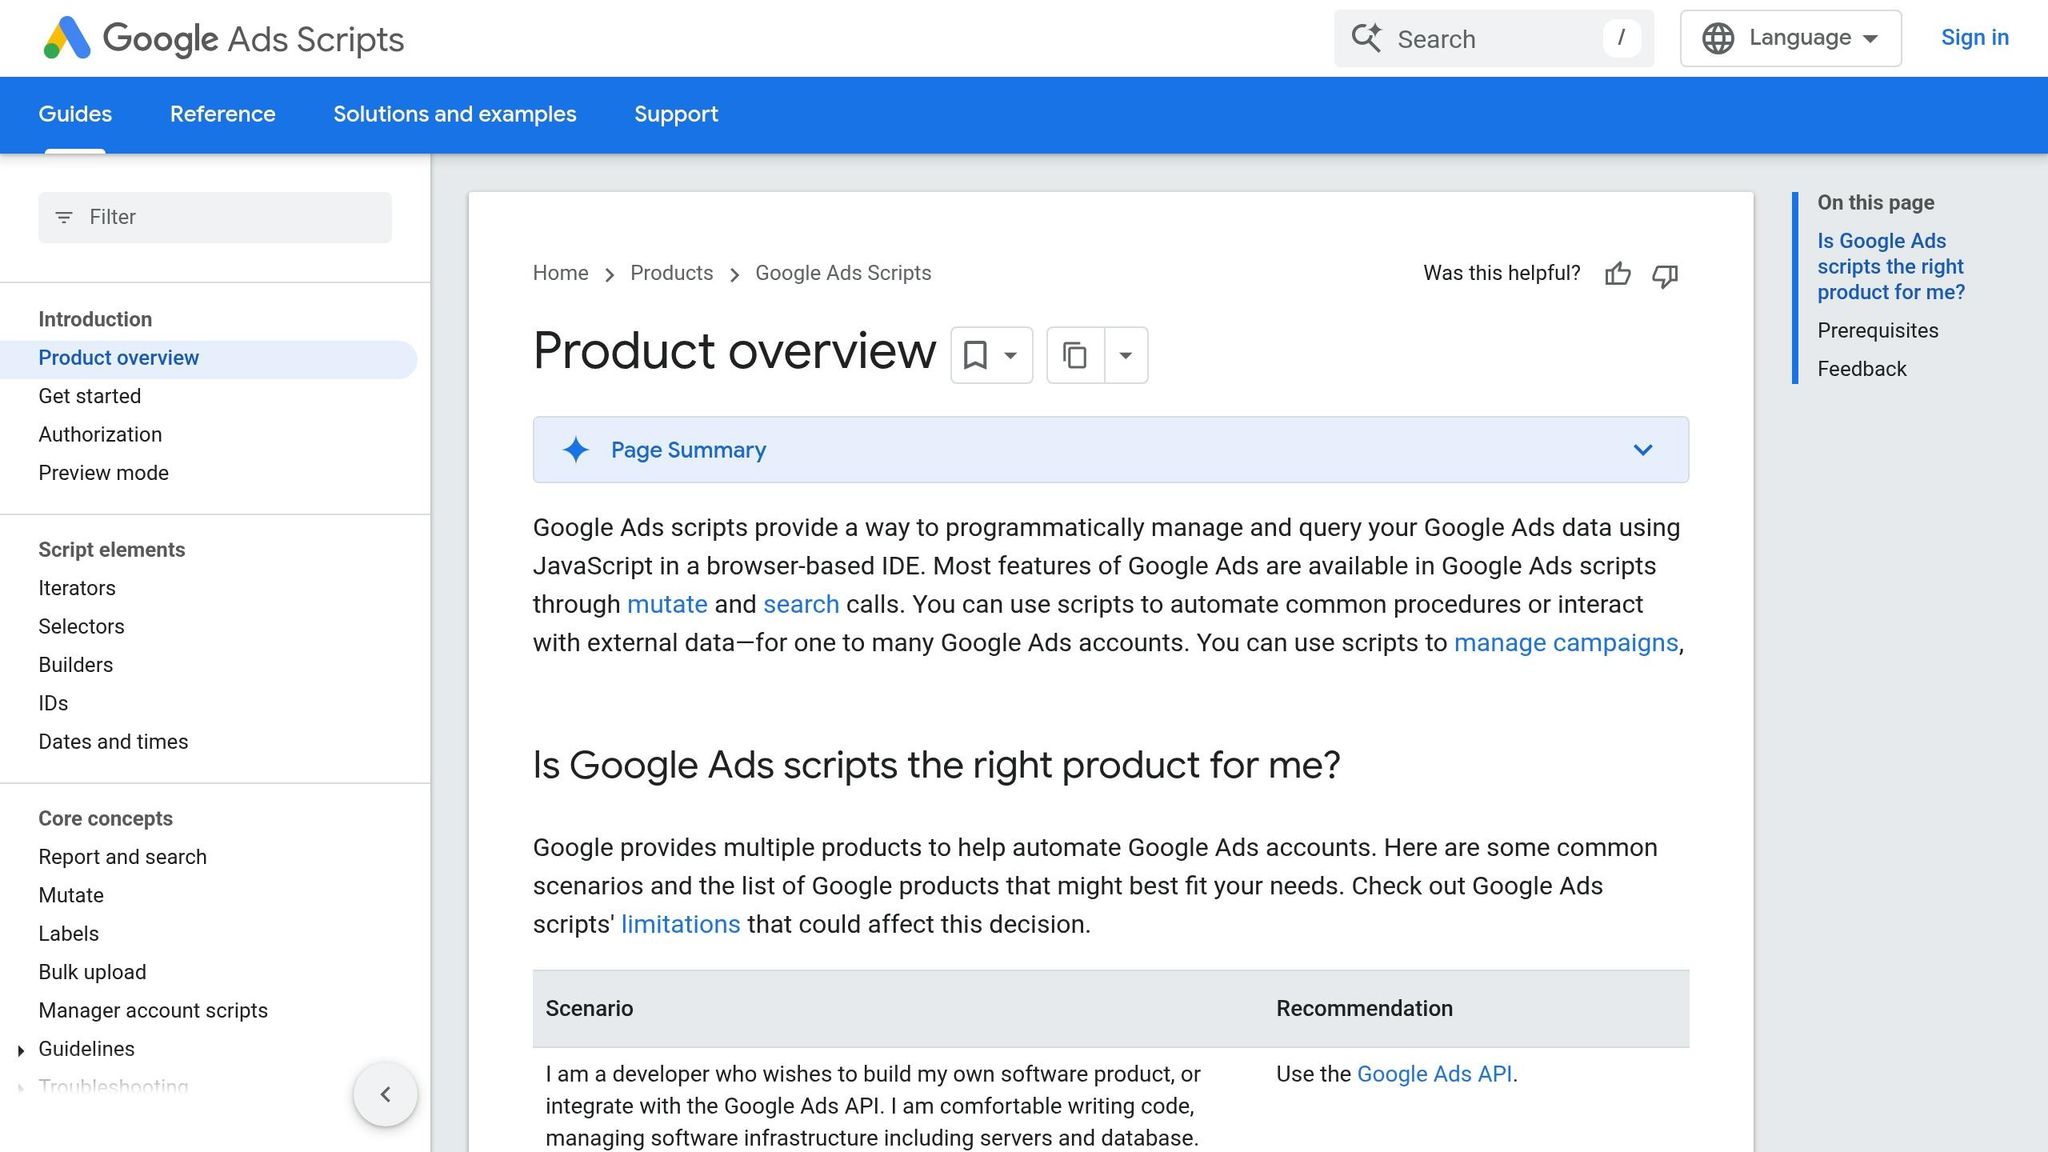Viewport: 2048px width, 1152px height.
Task: Open Bulk upload in sidebar
Action: 92,972
